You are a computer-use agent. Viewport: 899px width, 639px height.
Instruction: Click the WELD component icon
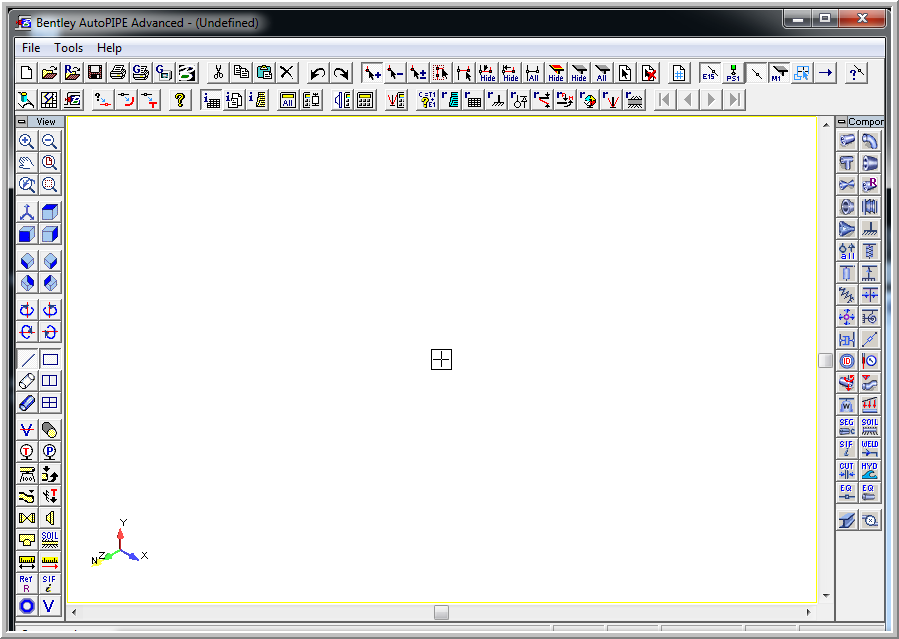coord(870,448)
